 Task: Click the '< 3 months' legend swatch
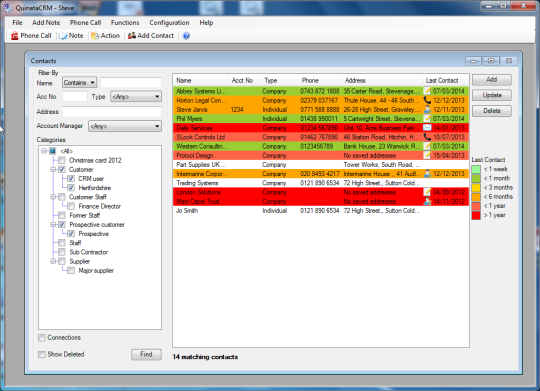pyautogui.click(x=476, y=187)
